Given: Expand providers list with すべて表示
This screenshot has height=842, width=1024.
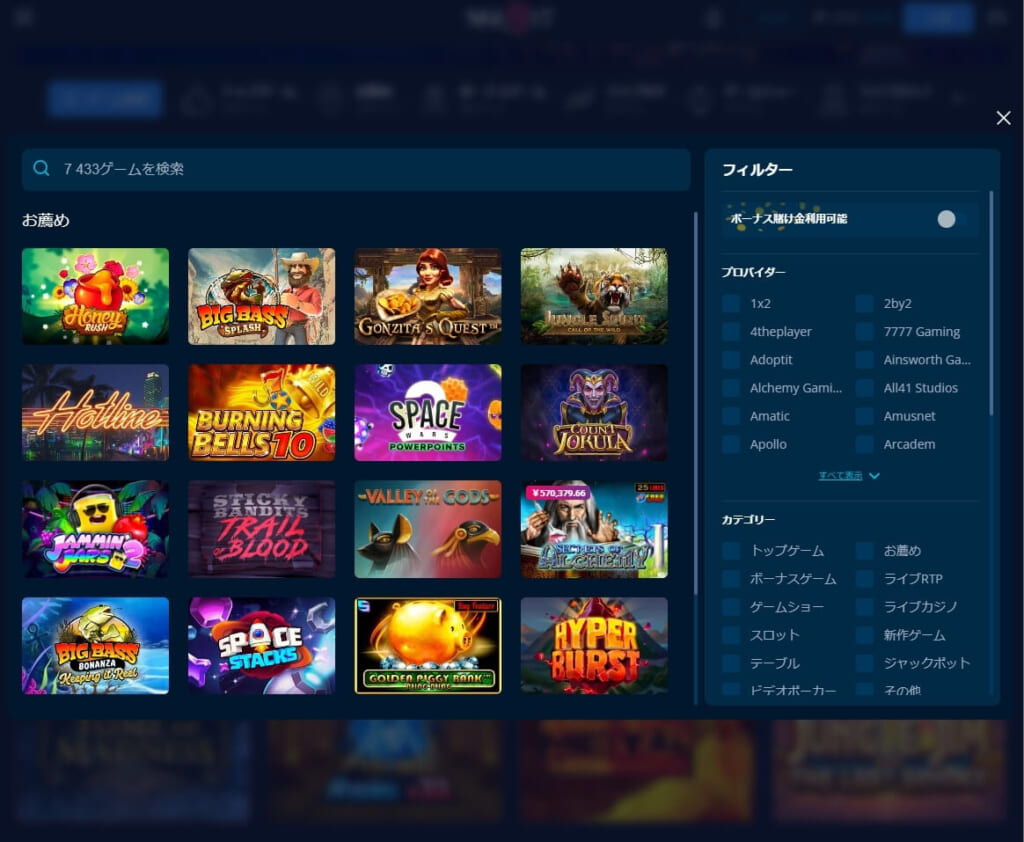Looking at the screenshot, I should (849, 476).
